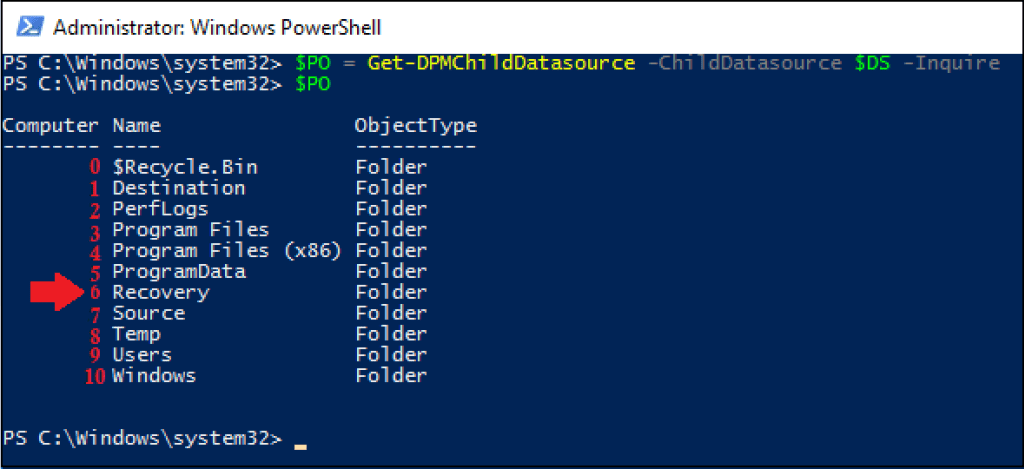The height and width of the screenshot is (469, 1024).
Task: Click the Recovery folder name
Action: 161,293
